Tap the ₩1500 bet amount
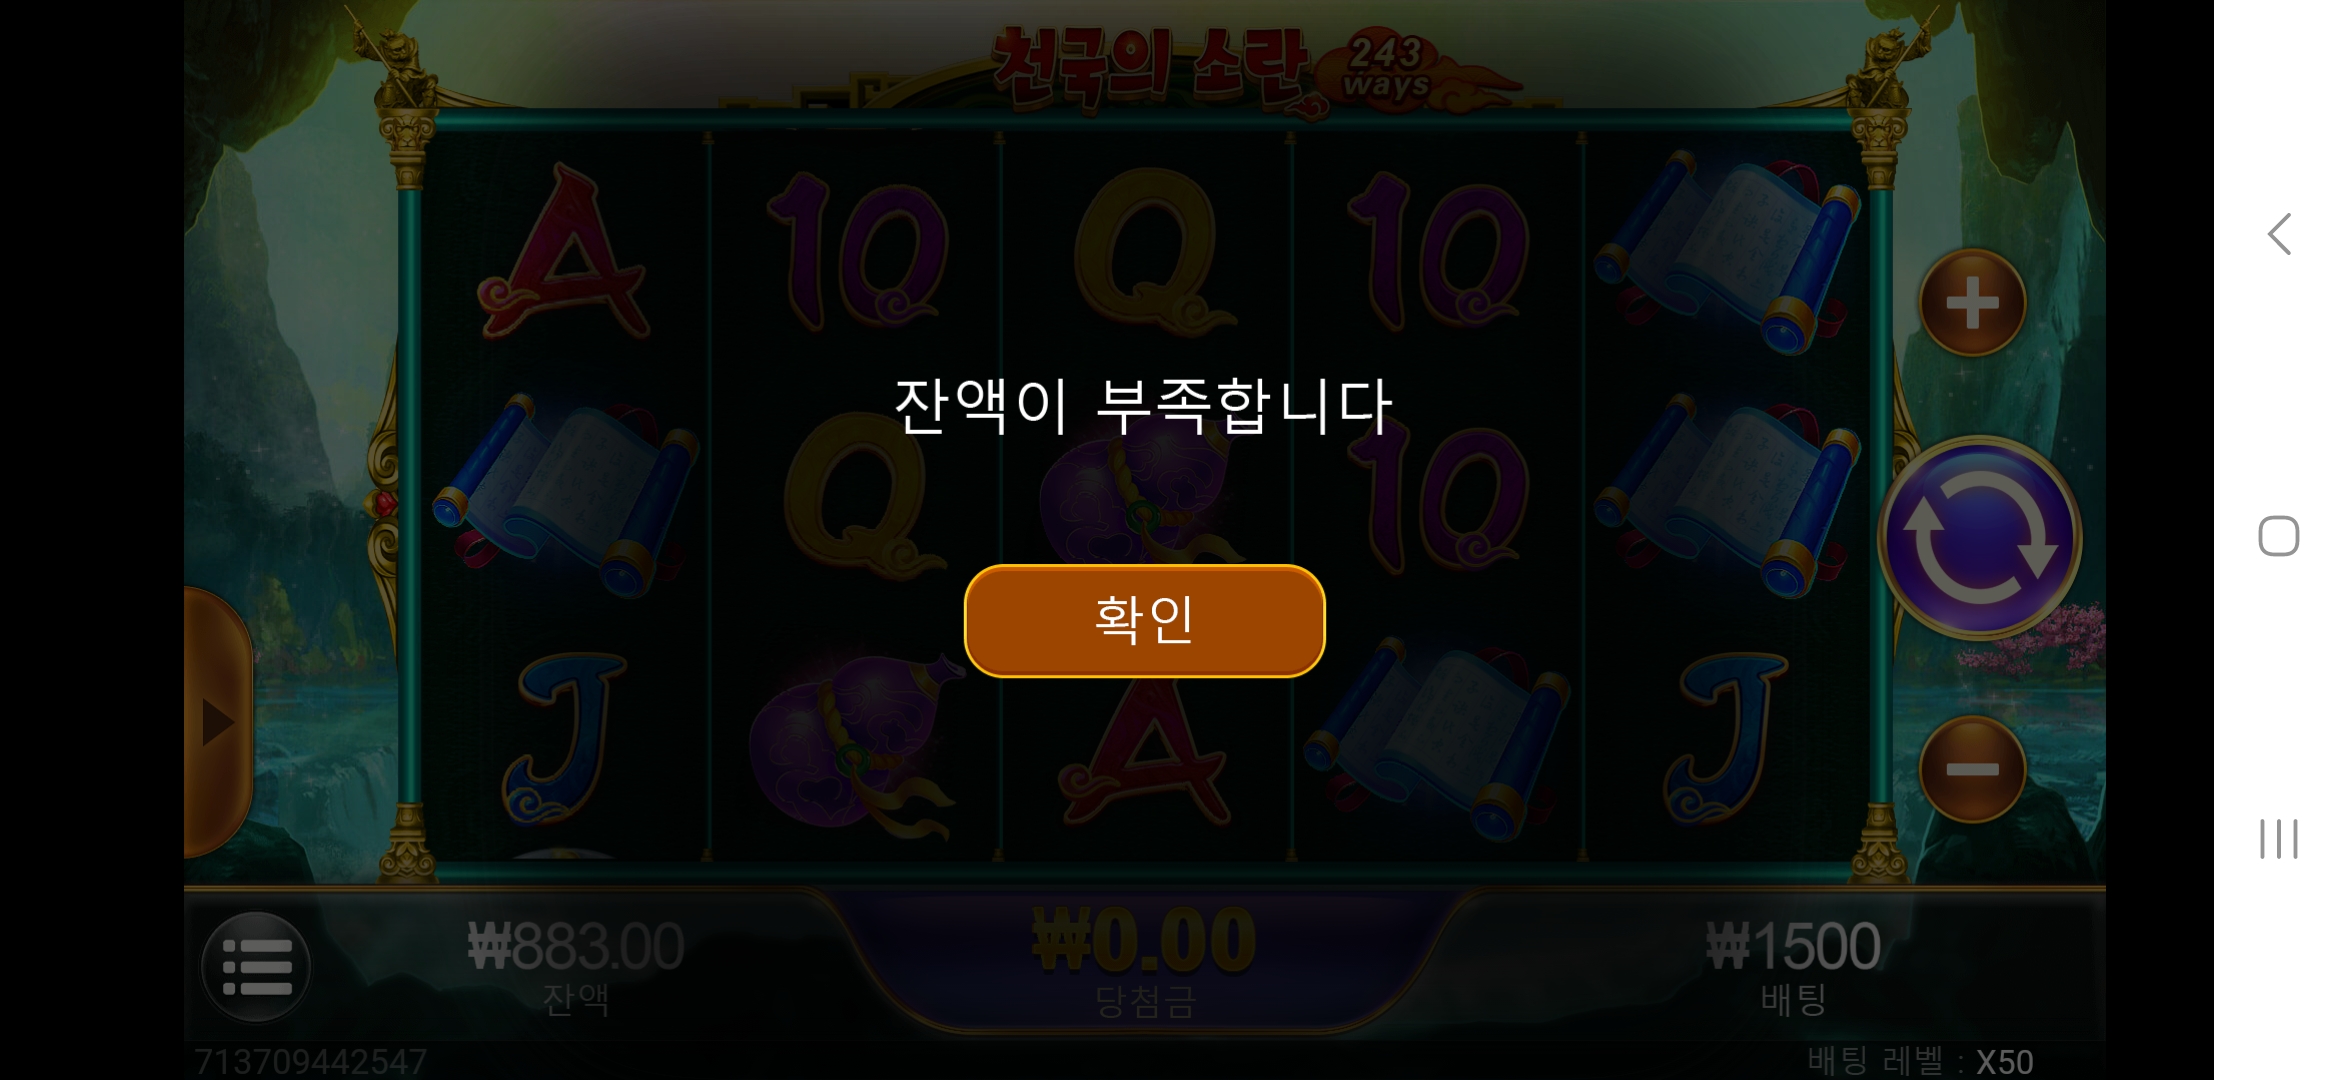 1793,946
